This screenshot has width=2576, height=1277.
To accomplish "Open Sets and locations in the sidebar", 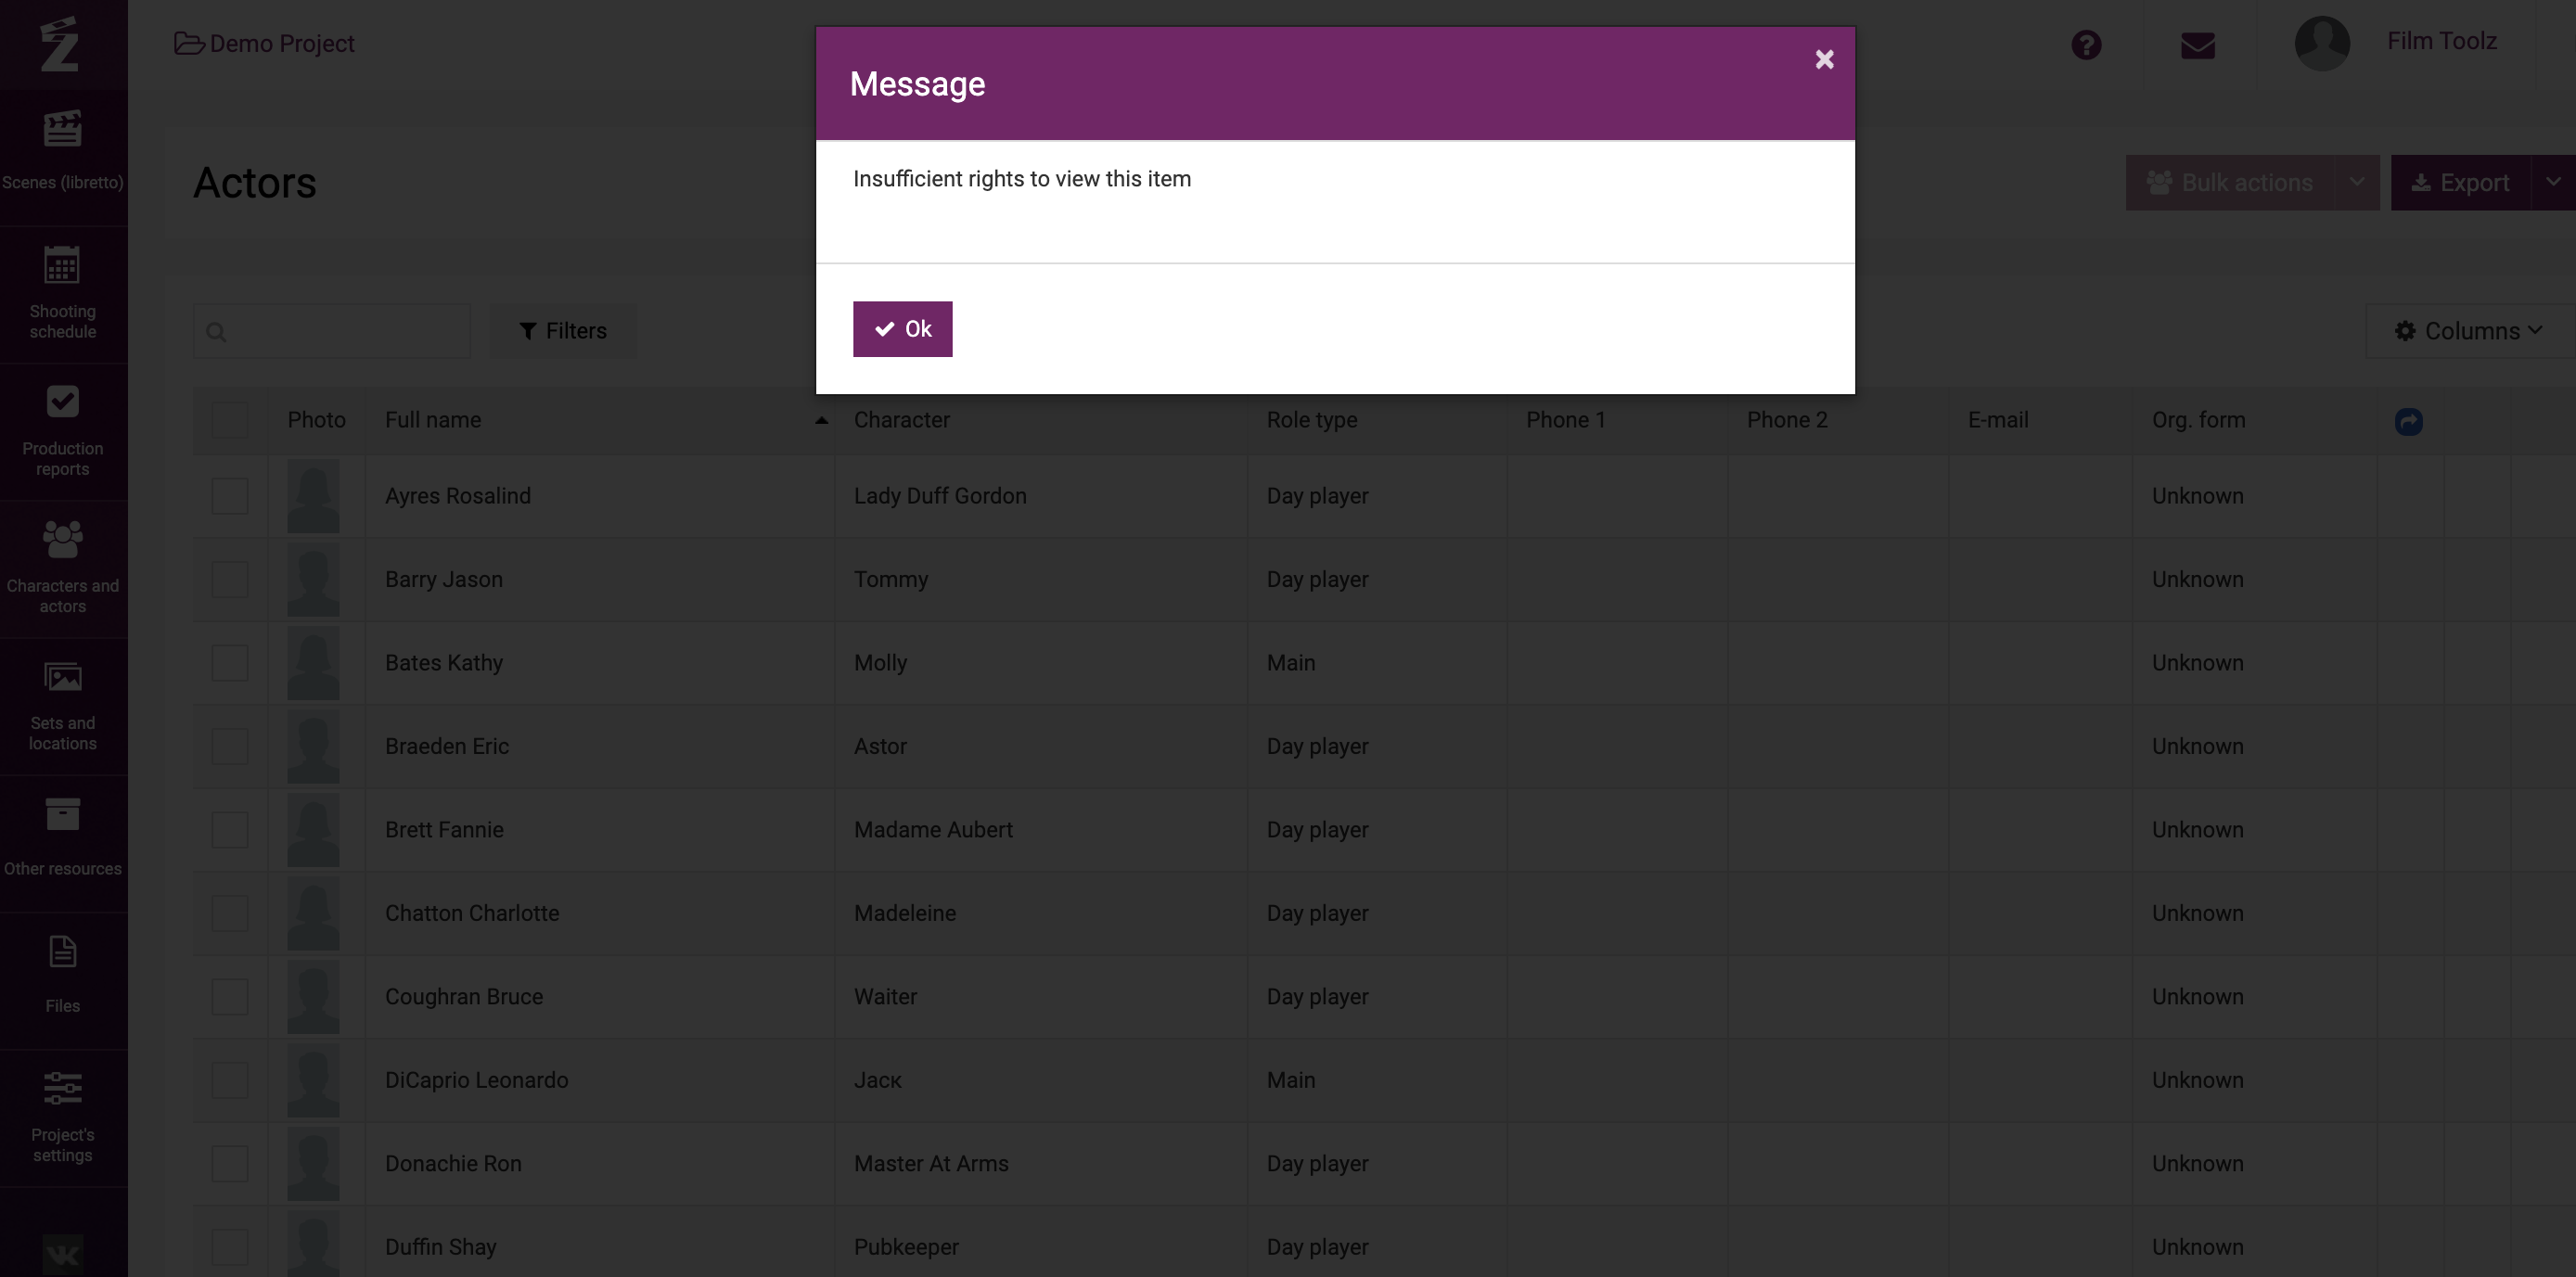I will click(x=63, y=706).
